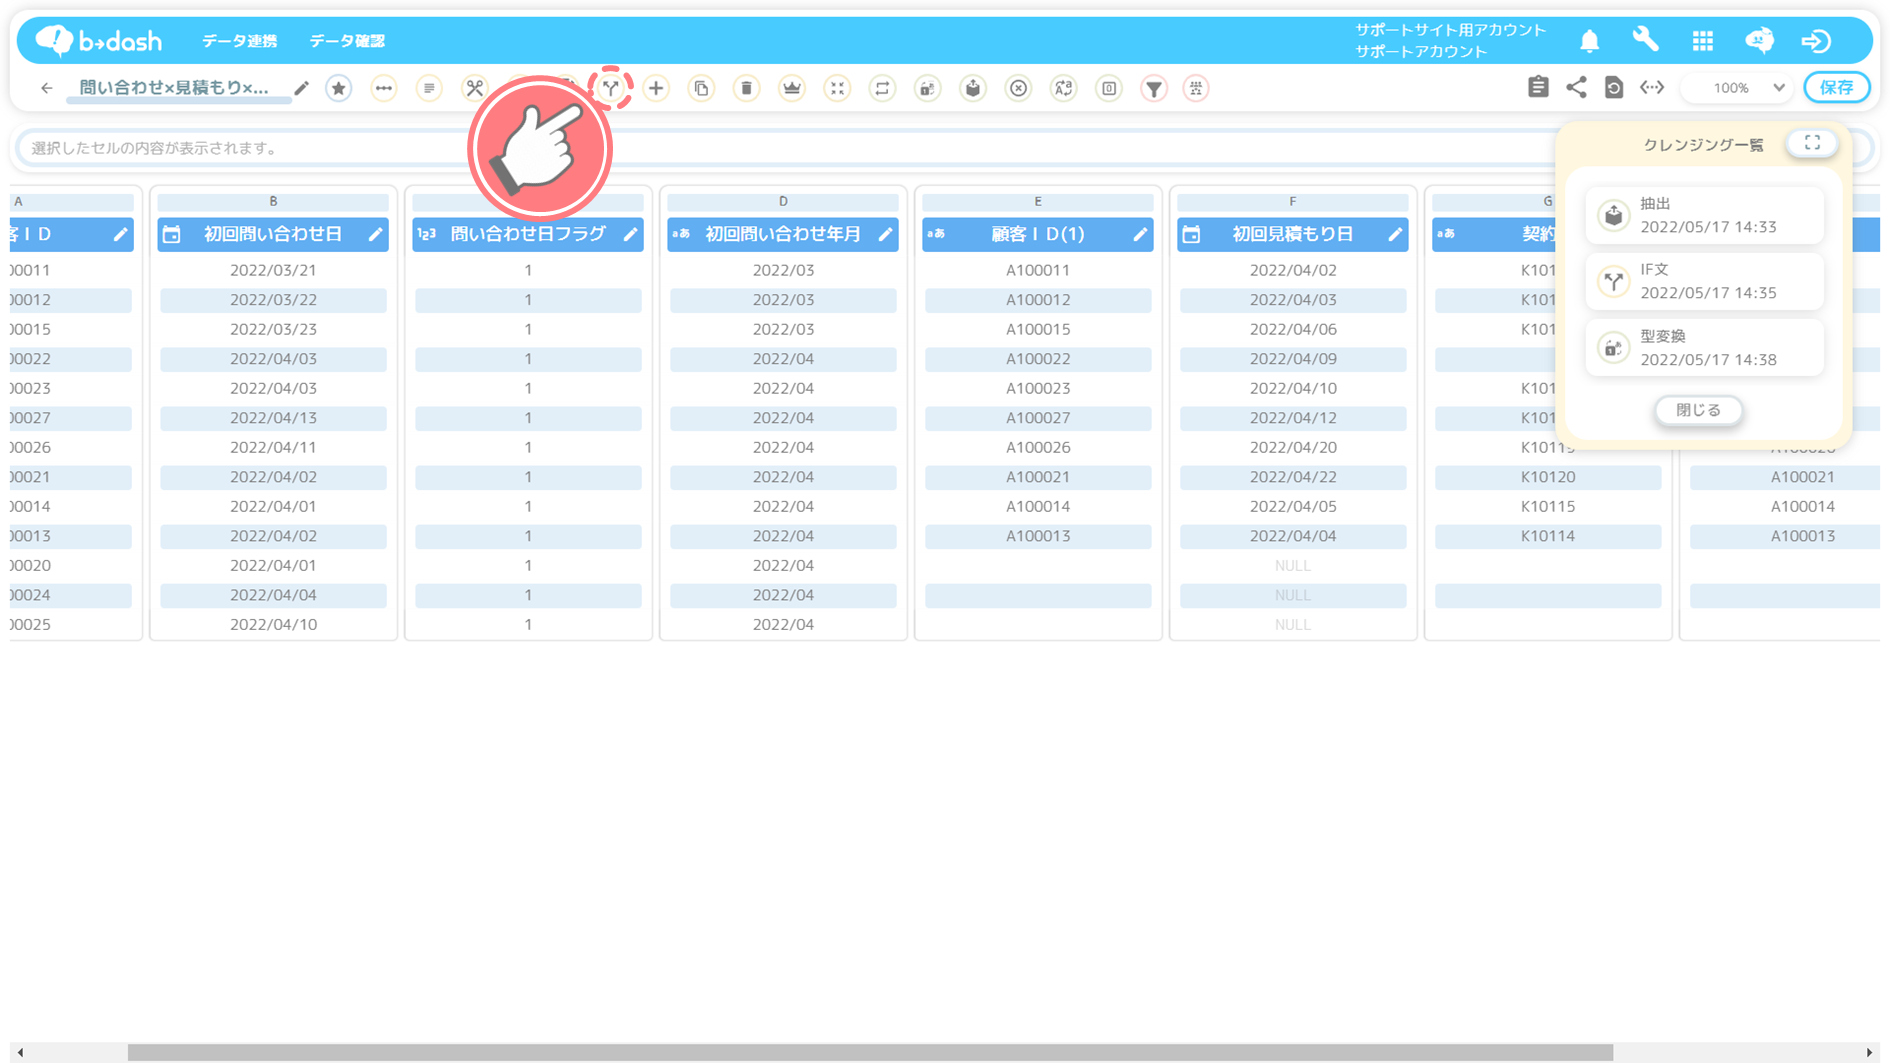This screenshot has width=1890, height=1063.
Task: Click the b→dash logo
Action: [99, 40]
